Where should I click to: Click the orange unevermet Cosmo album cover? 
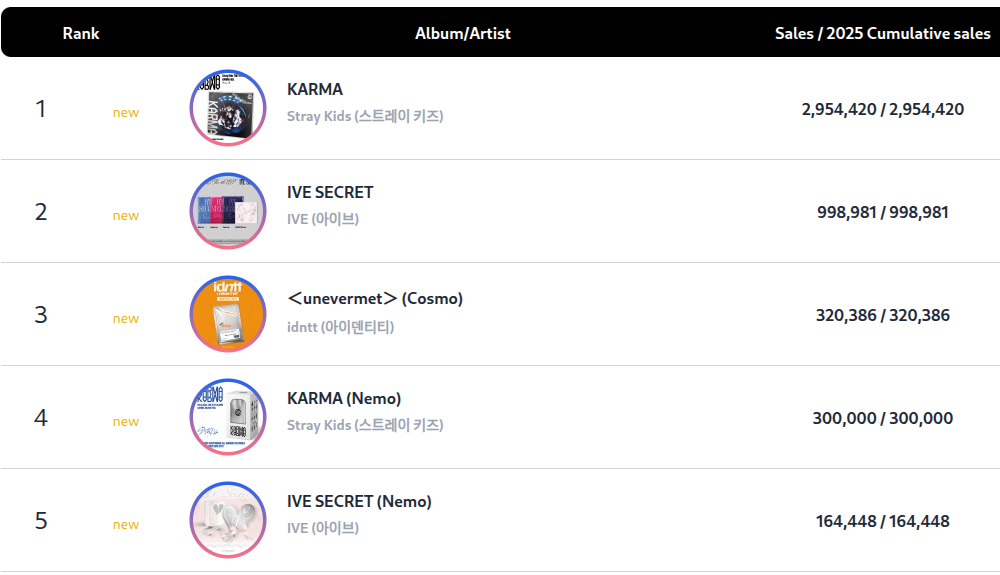(228, 314)
